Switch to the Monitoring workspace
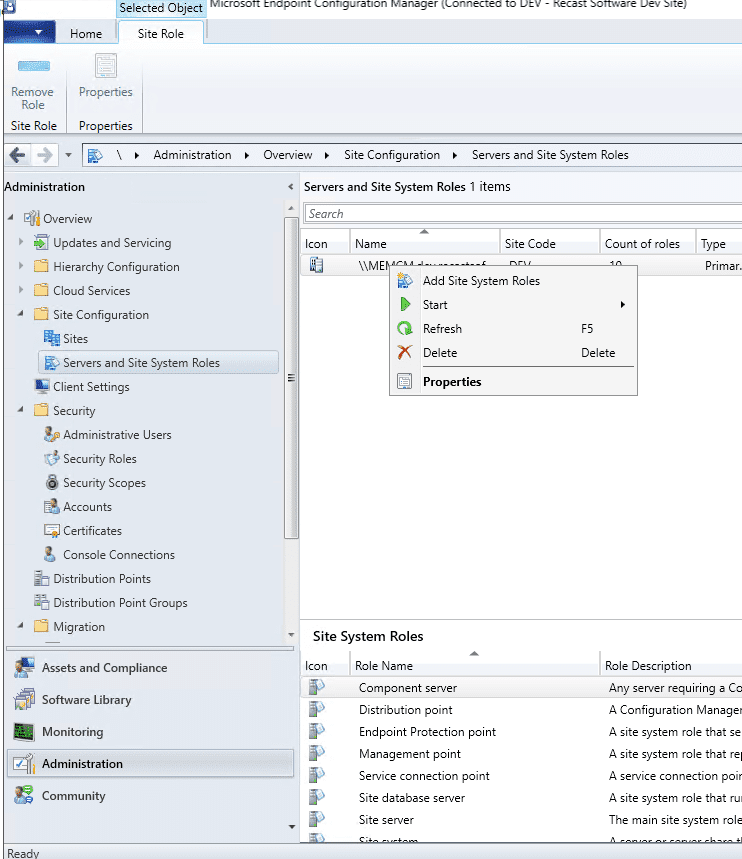The image size is (742, 859). 72,732
